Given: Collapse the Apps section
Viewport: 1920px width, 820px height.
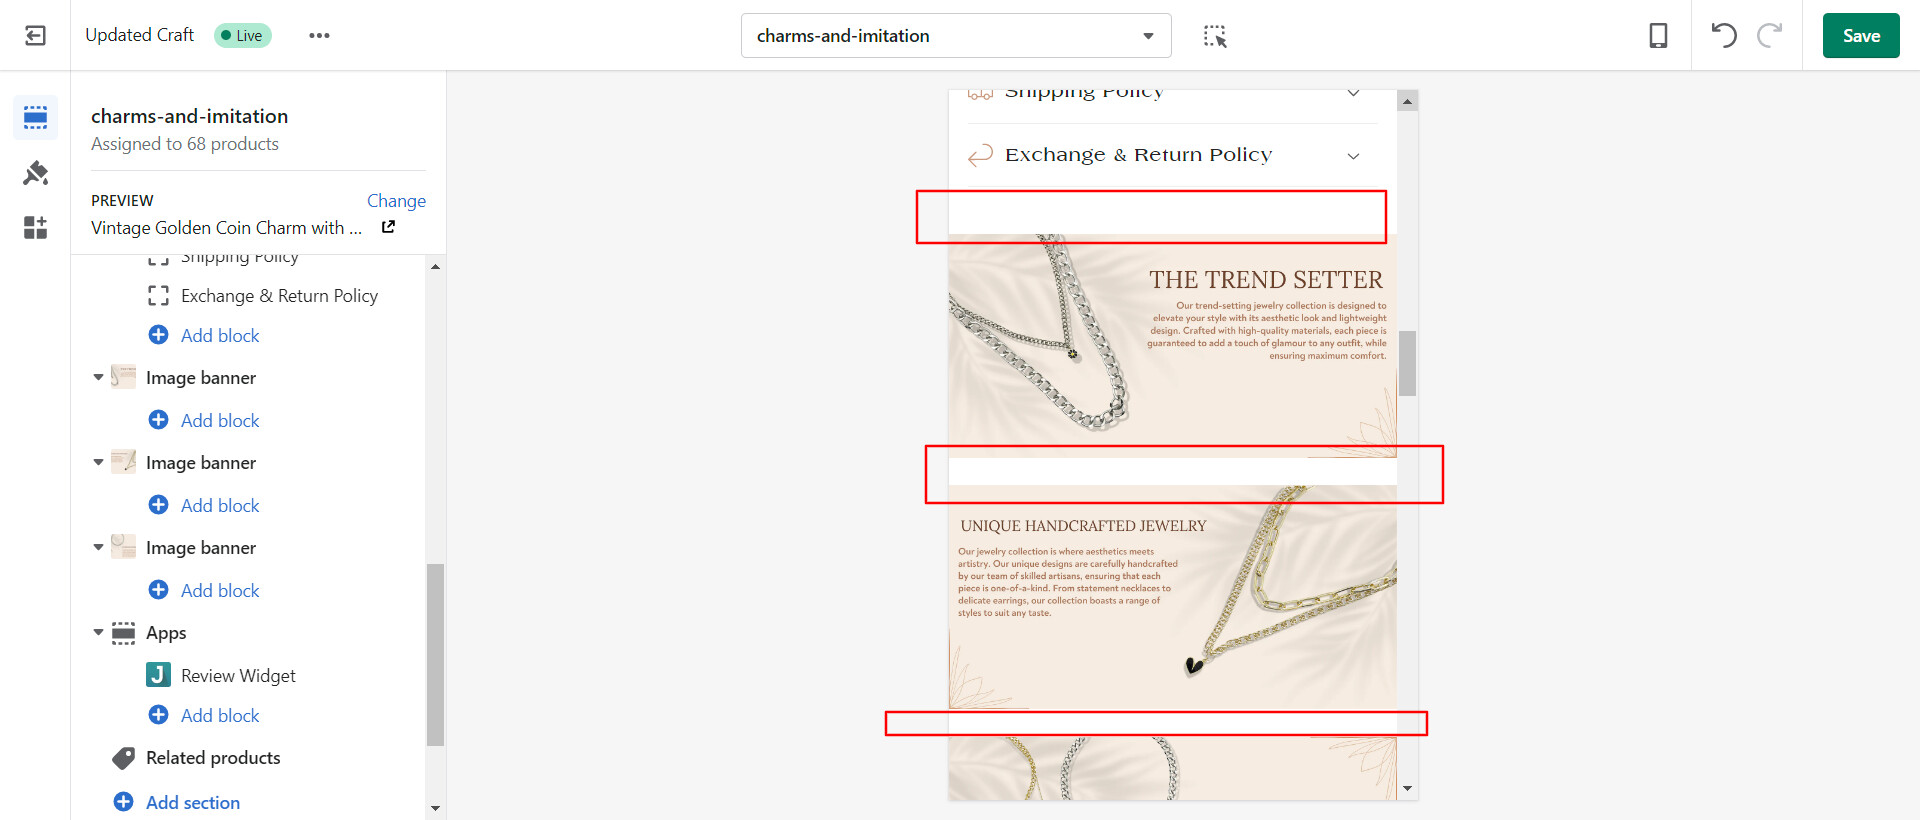Looking at the screenshot, I should 98,633.
